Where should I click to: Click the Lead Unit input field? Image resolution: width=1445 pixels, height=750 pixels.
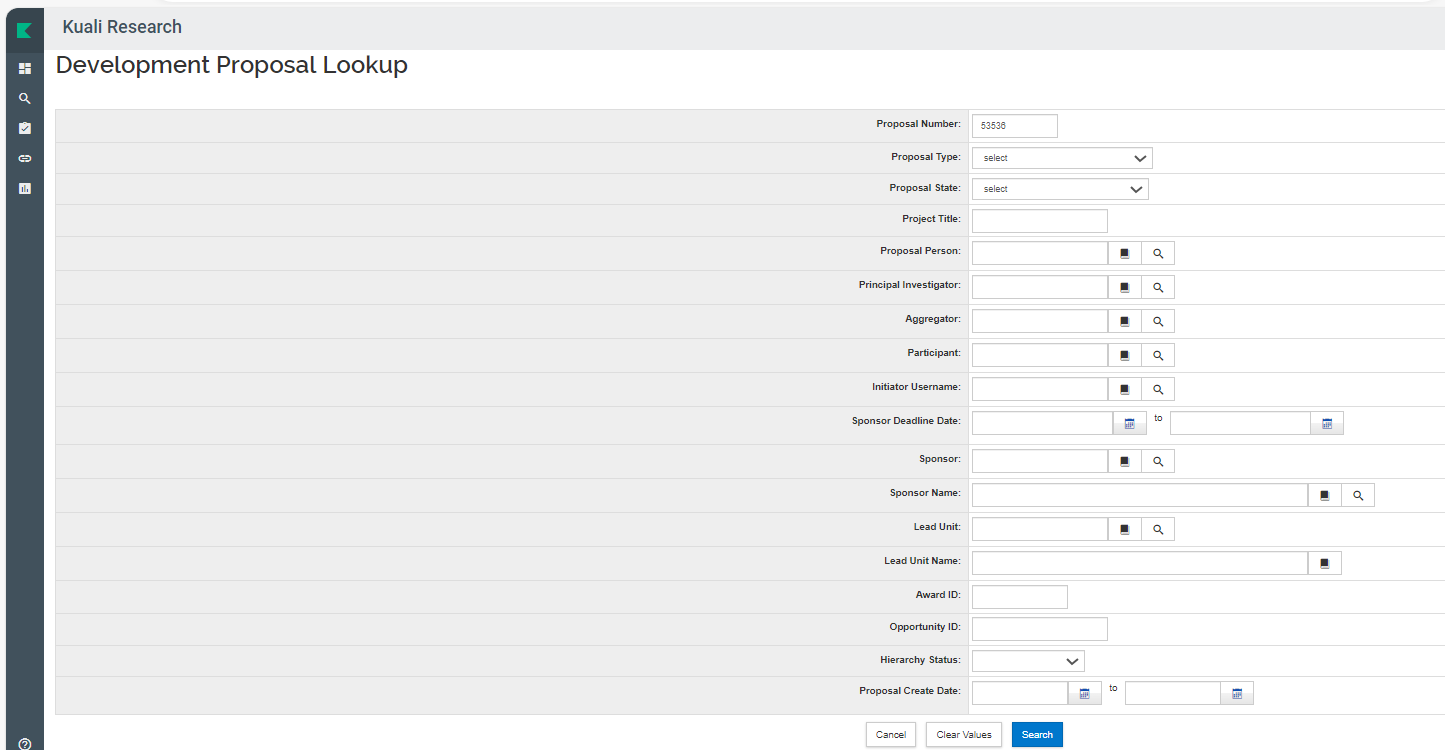point(1040,530)
